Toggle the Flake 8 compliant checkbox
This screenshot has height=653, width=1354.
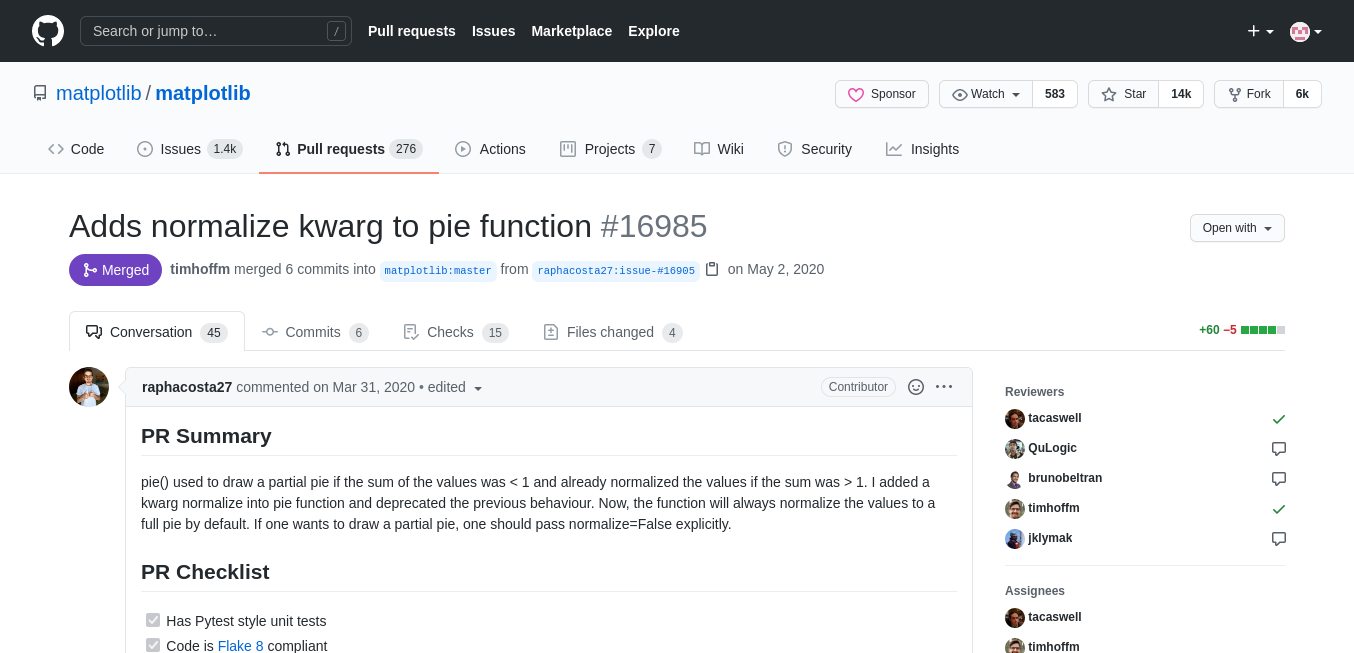tap(153, 645)
